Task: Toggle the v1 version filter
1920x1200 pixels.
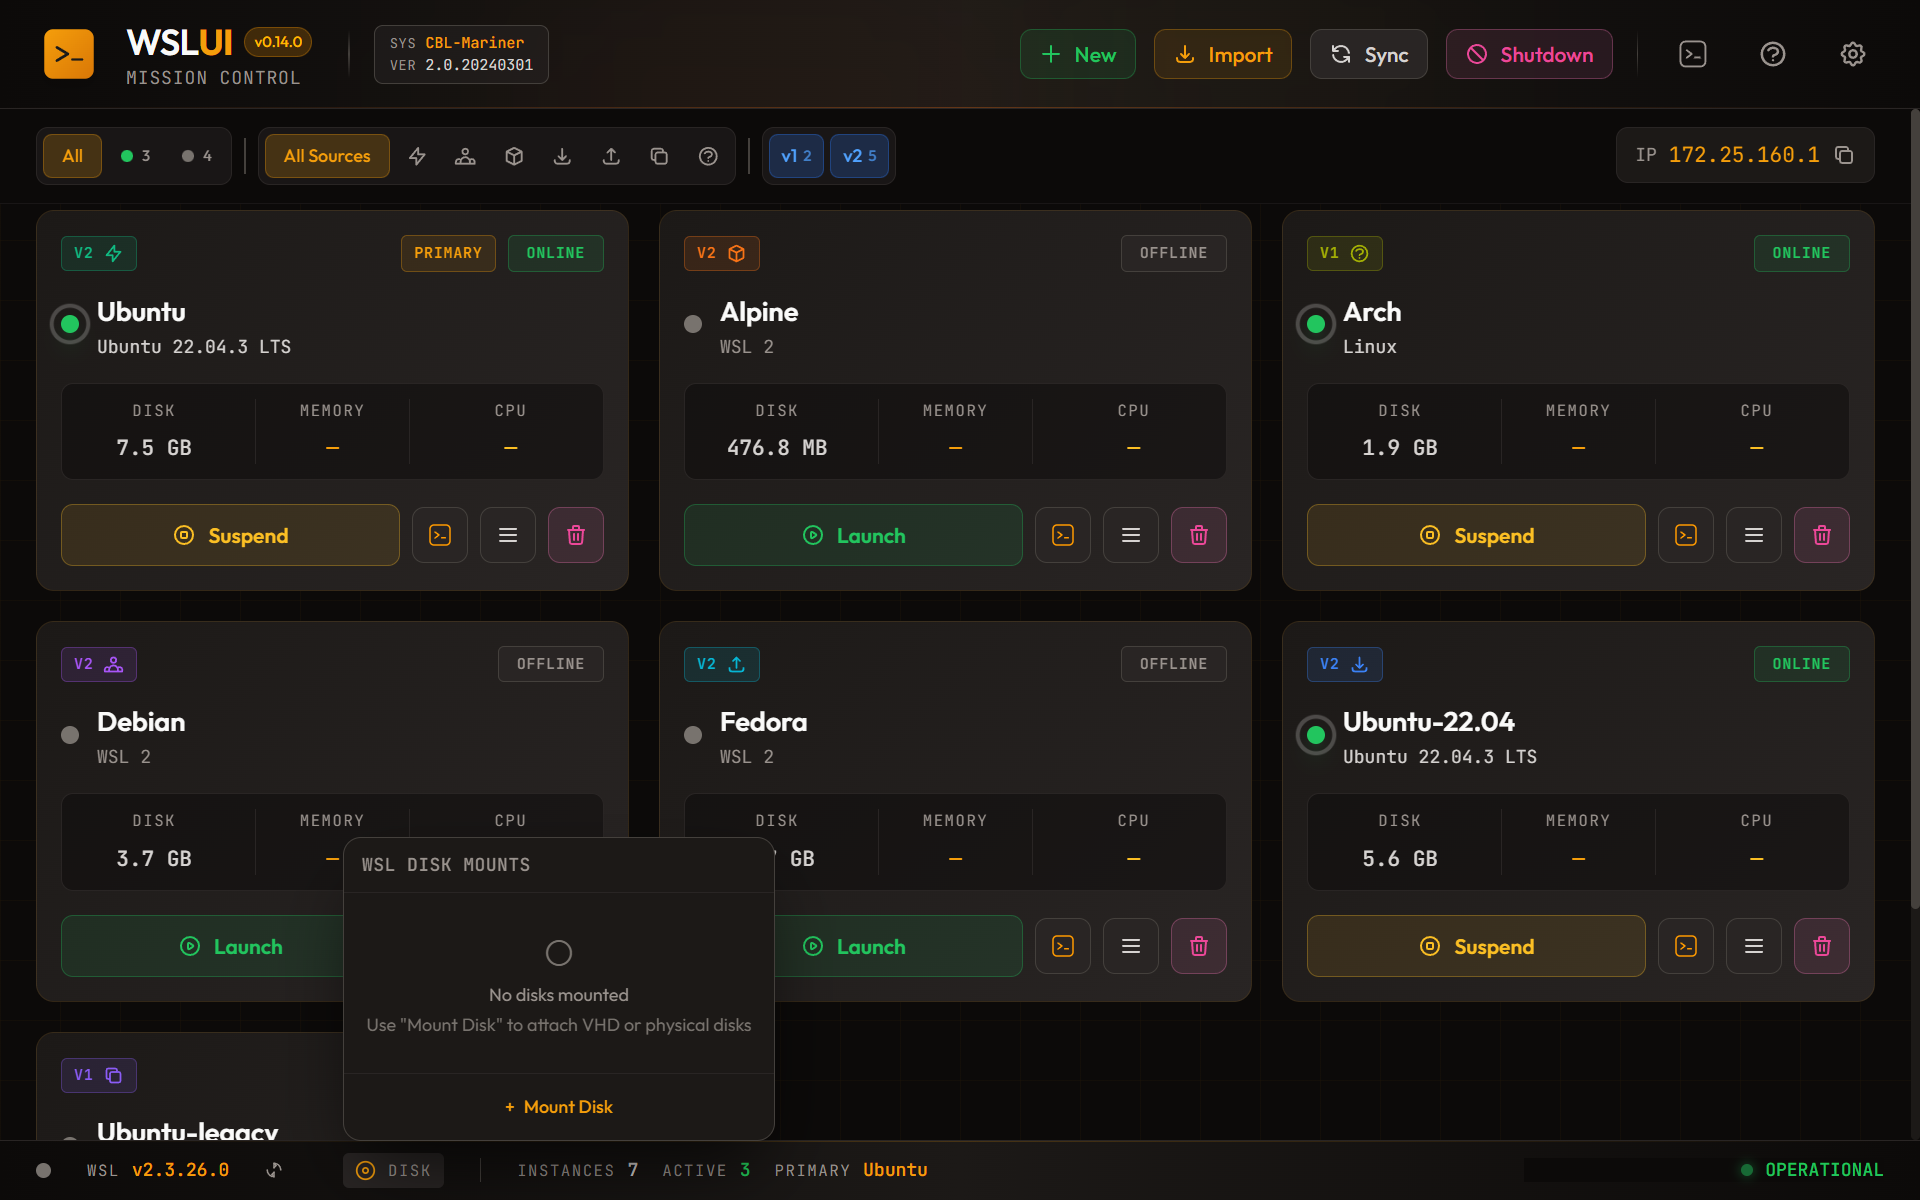Action: pos(796,156)
